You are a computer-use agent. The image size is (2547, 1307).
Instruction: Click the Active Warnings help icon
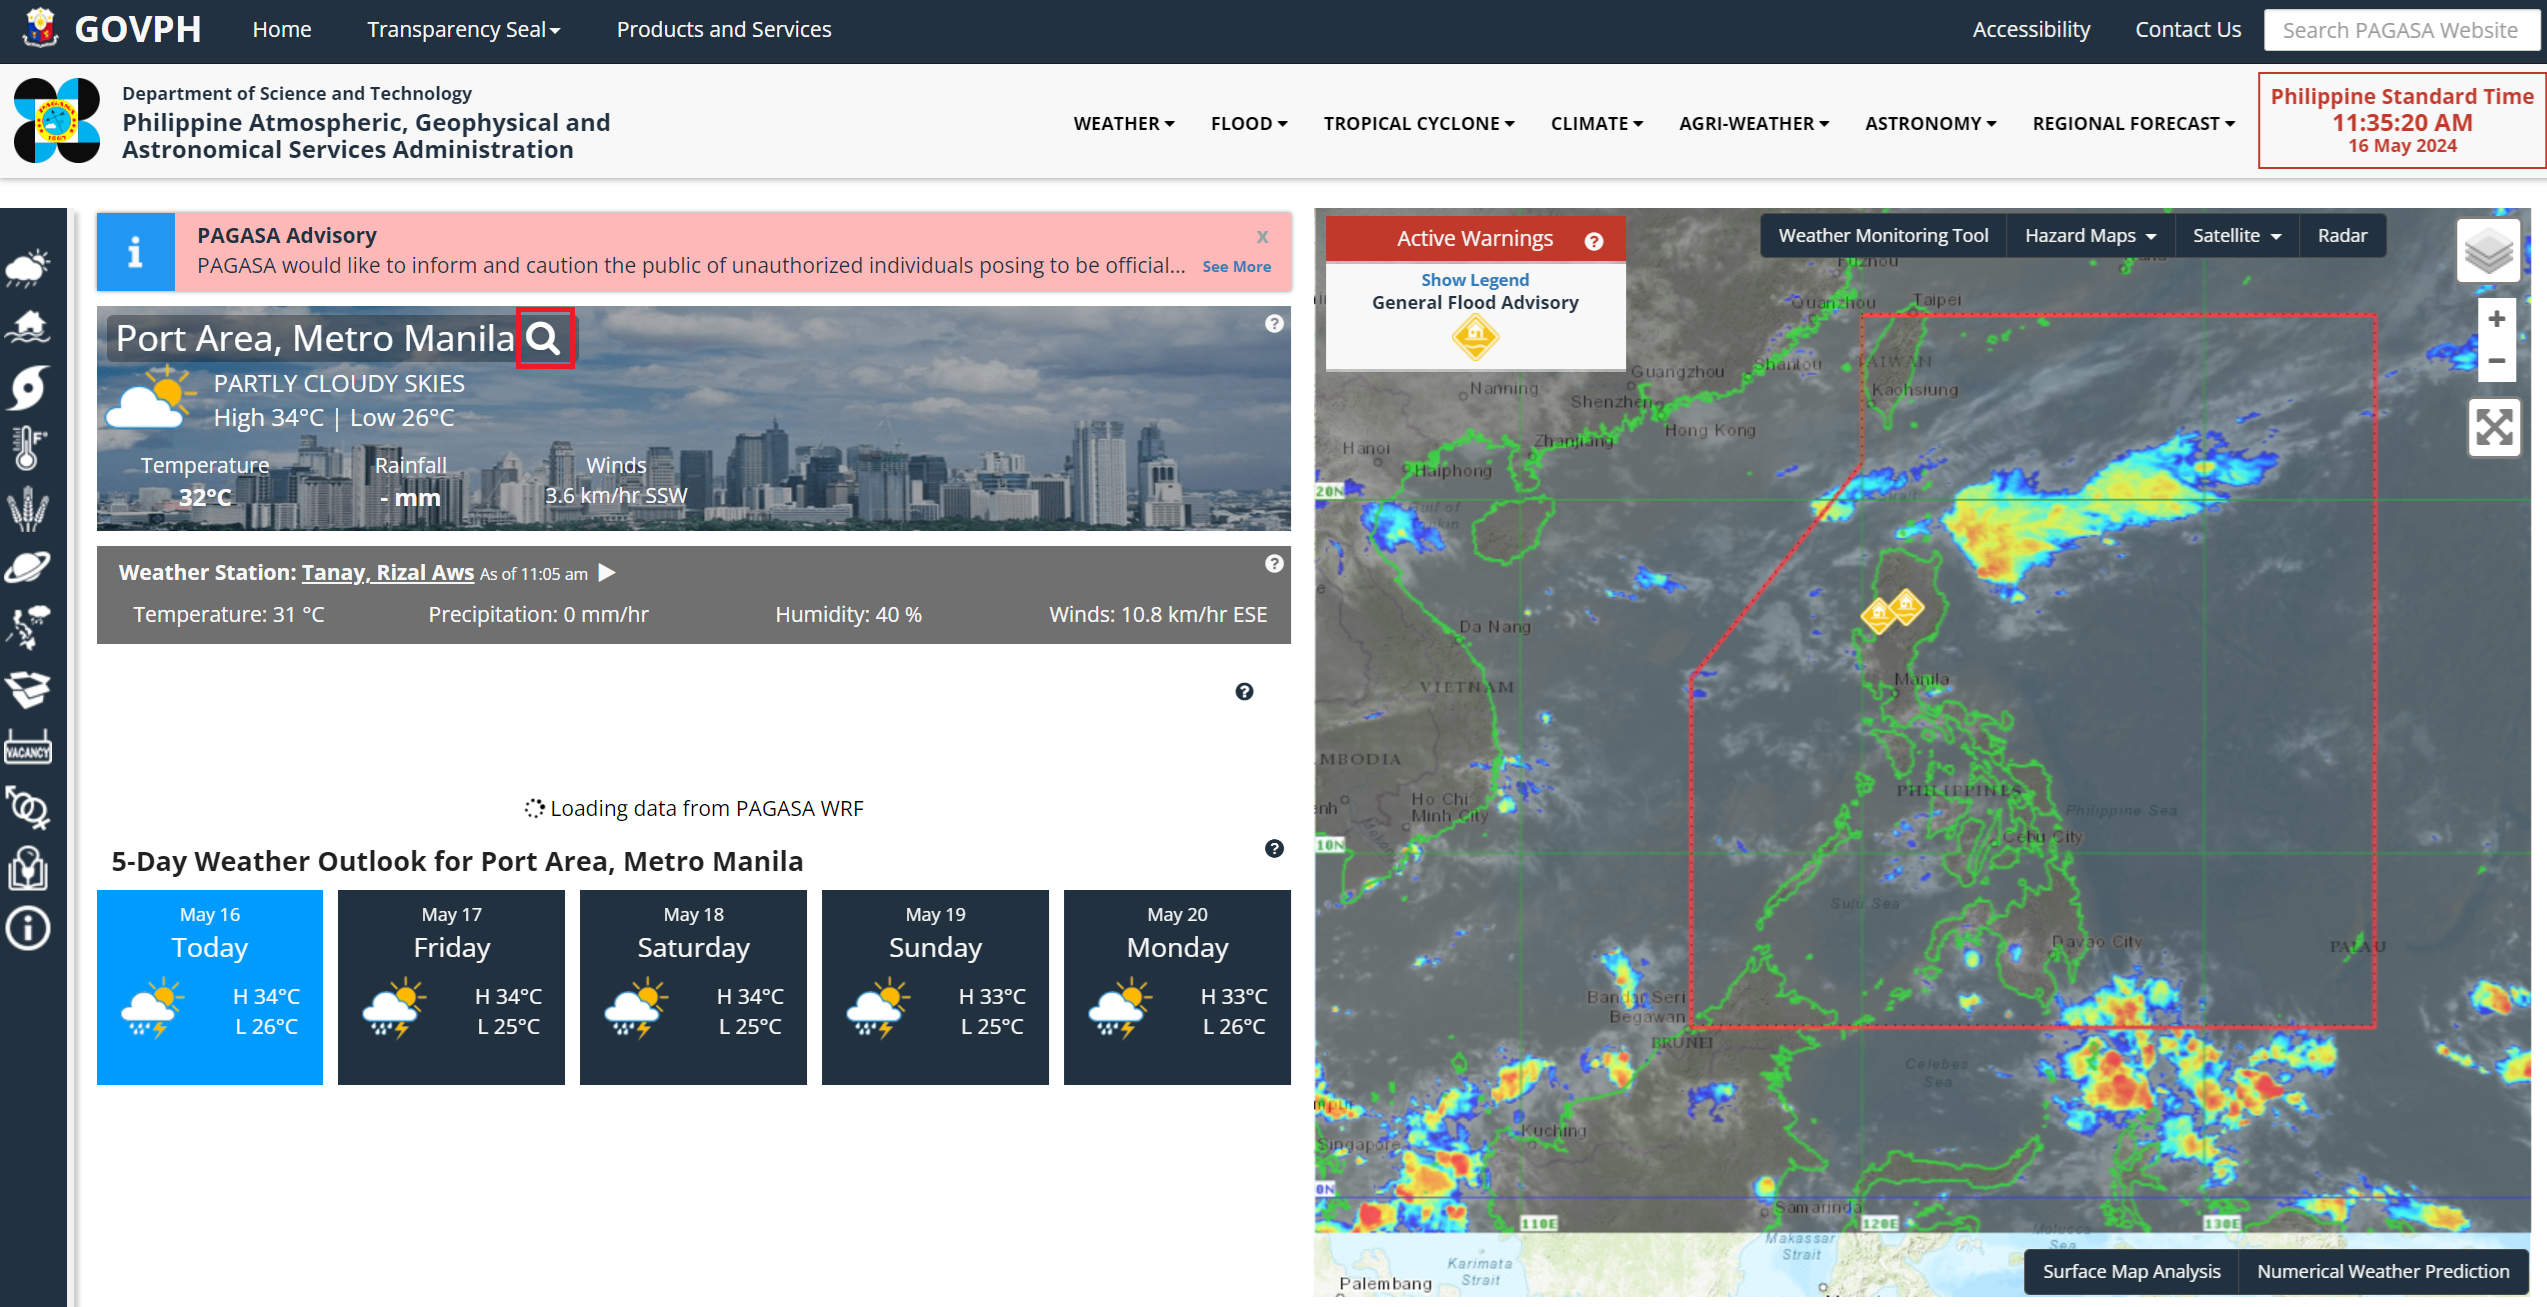[x=1594, y=240]
